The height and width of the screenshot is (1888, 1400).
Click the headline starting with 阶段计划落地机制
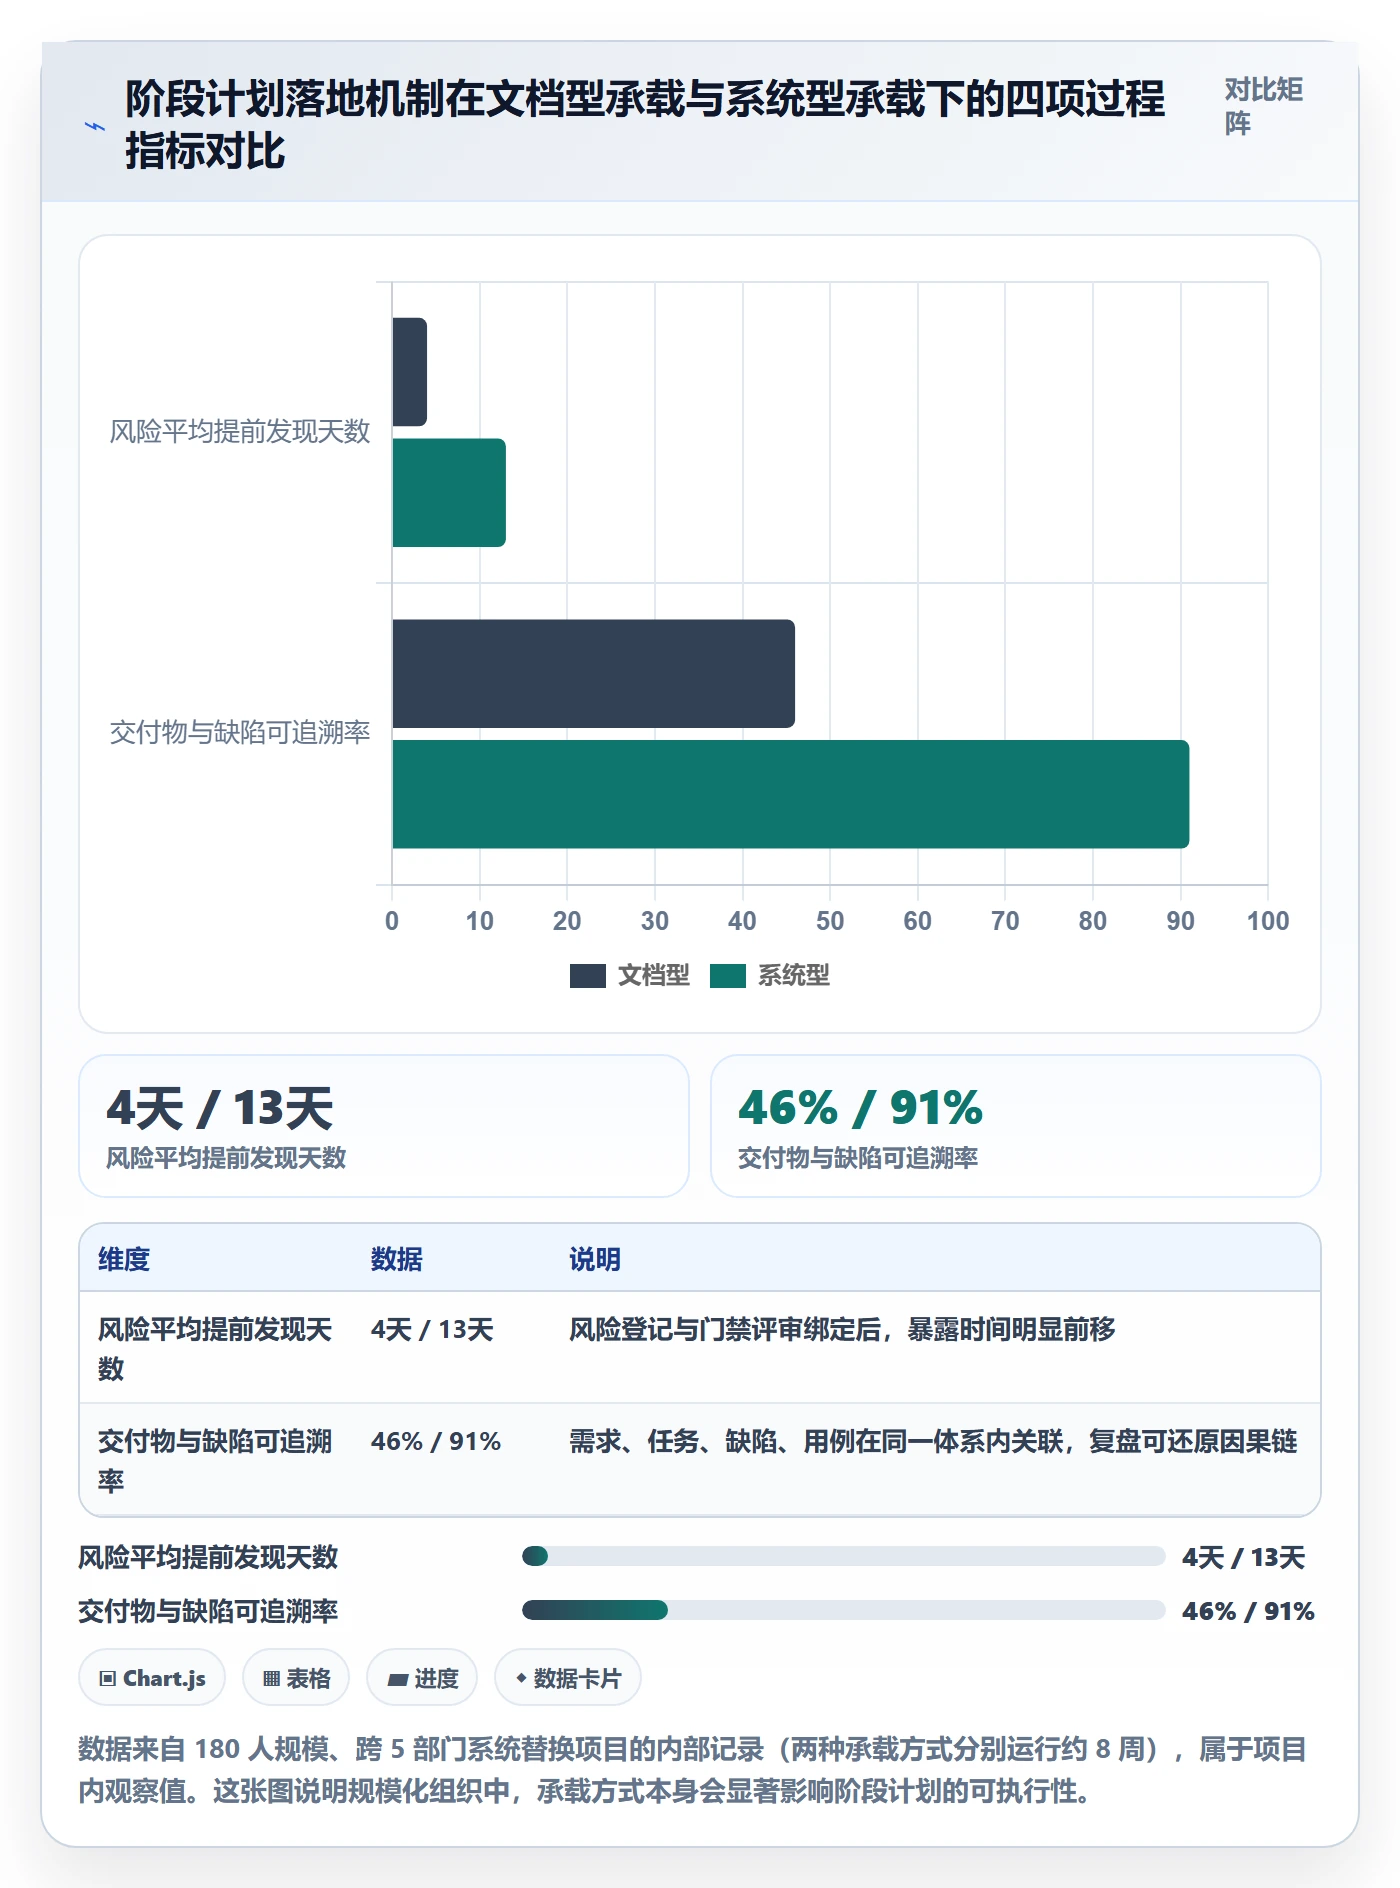tap(645, 125)
